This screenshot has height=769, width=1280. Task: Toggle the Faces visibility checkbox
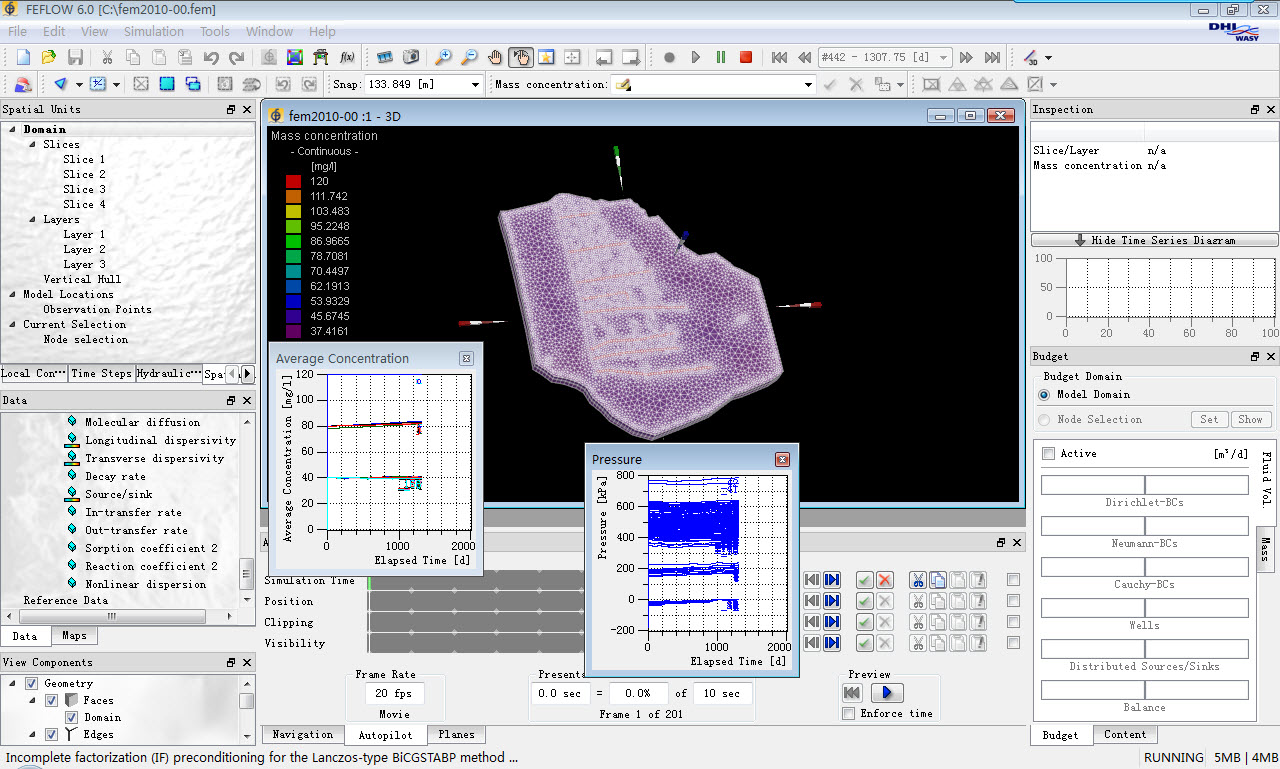coord(51,700)
